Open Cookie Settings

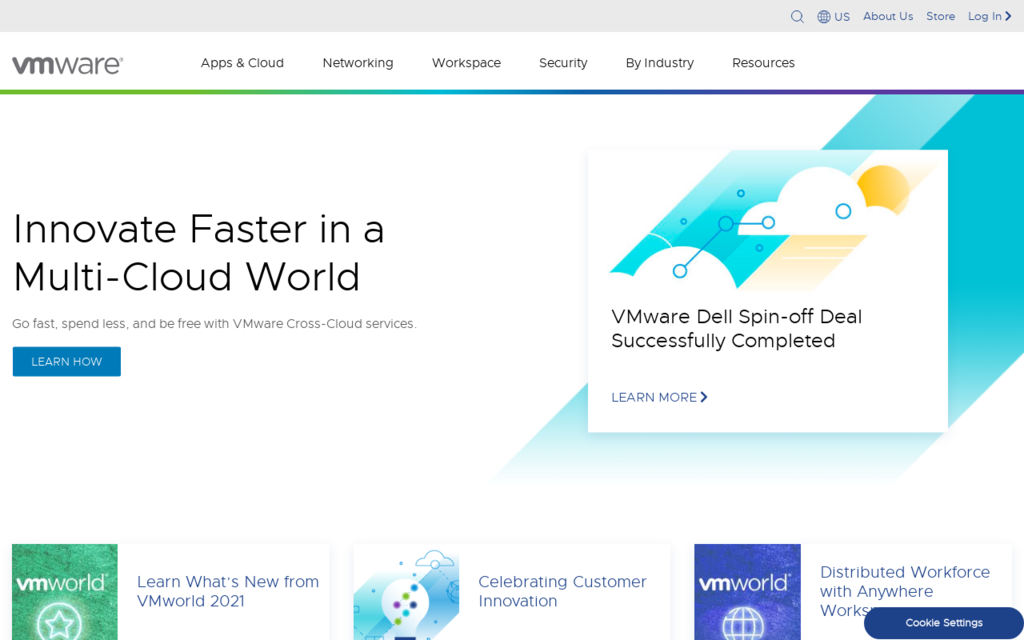[943, 623]
